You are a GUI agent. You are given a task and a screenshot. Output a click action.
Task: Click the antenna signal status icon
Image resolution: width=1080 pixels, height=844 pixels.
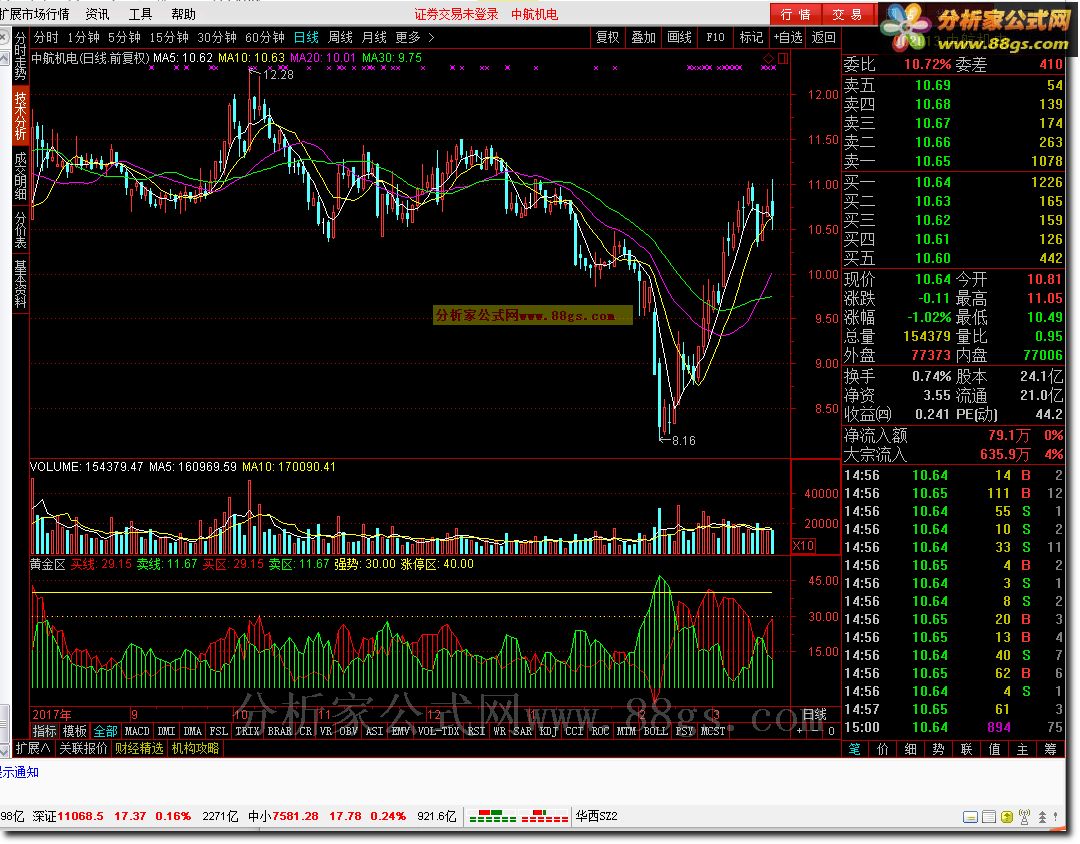point(1024,817)
